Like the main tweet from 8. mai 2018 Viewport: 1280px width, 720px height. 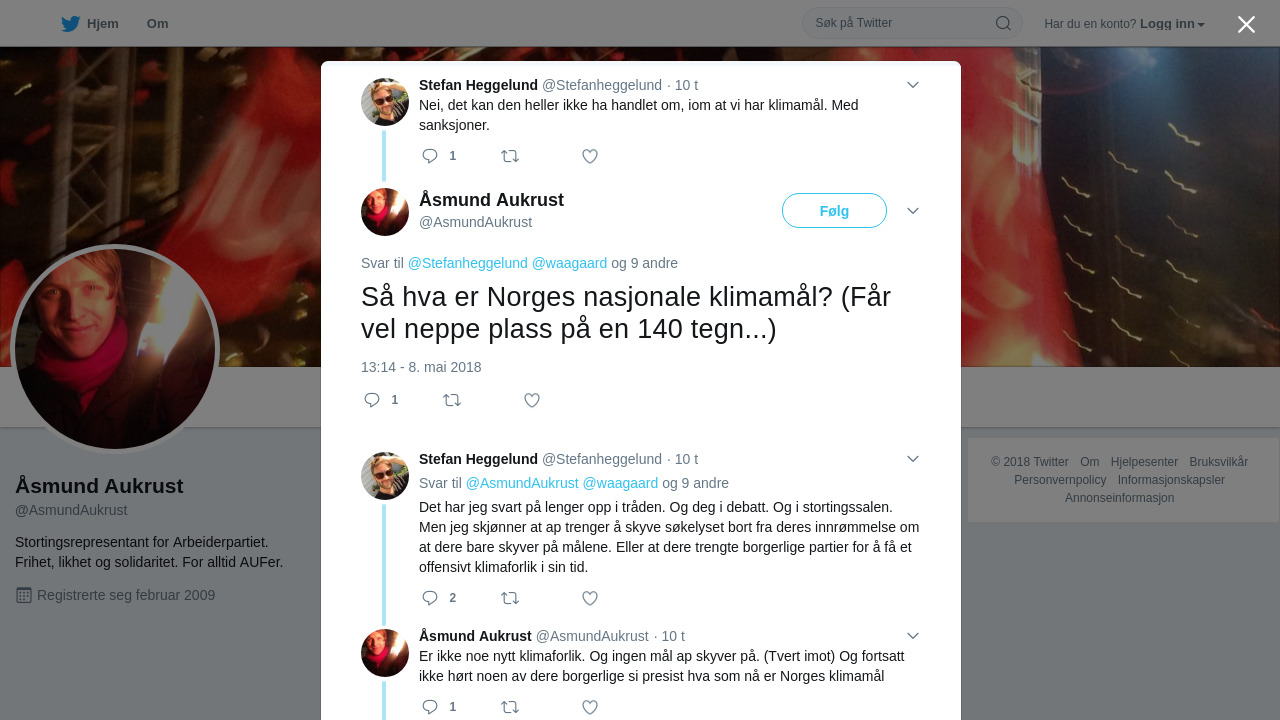coord(532,400)
